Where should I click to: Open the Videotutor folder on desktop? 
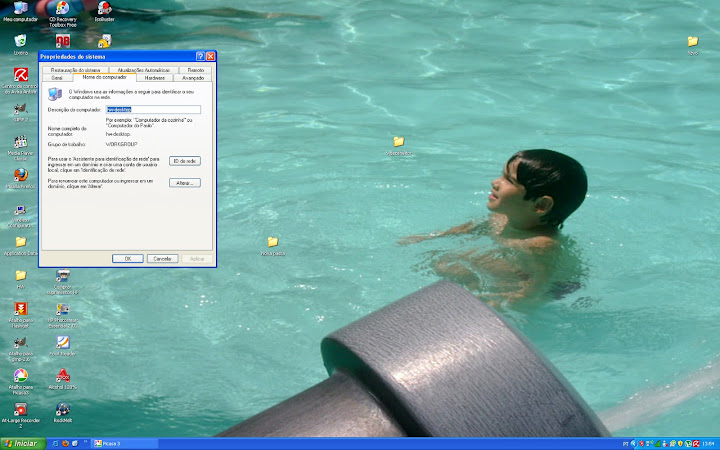pos(399,146)
